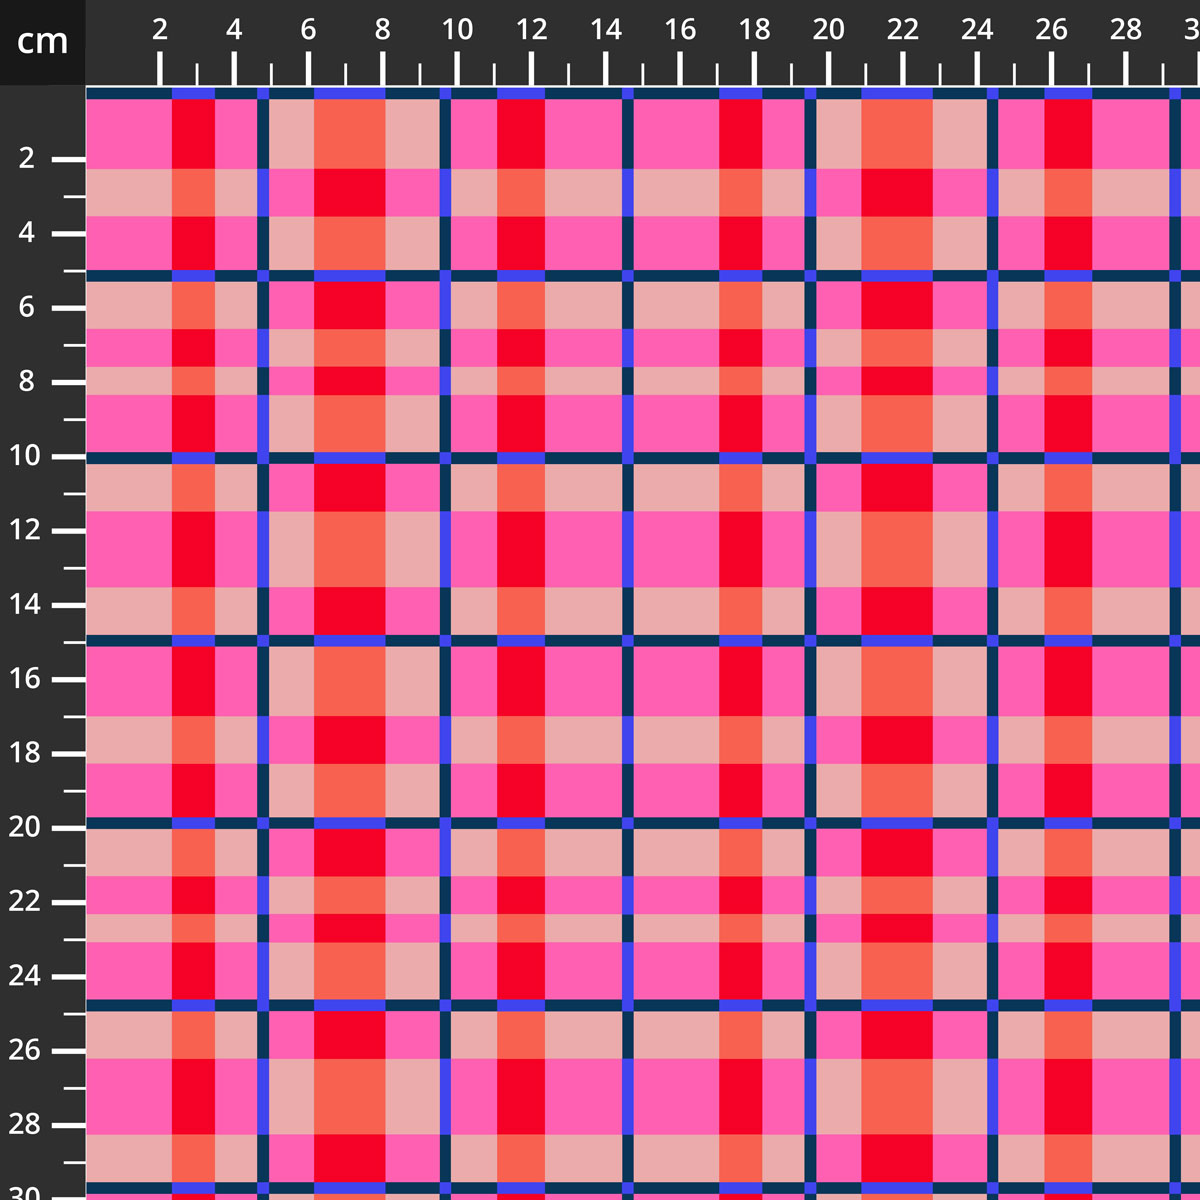Screen dimensions: 1200x1200
Task: Click the 6 mark on the top ruler
Action: pyautogui.click(x=308, y=30)
